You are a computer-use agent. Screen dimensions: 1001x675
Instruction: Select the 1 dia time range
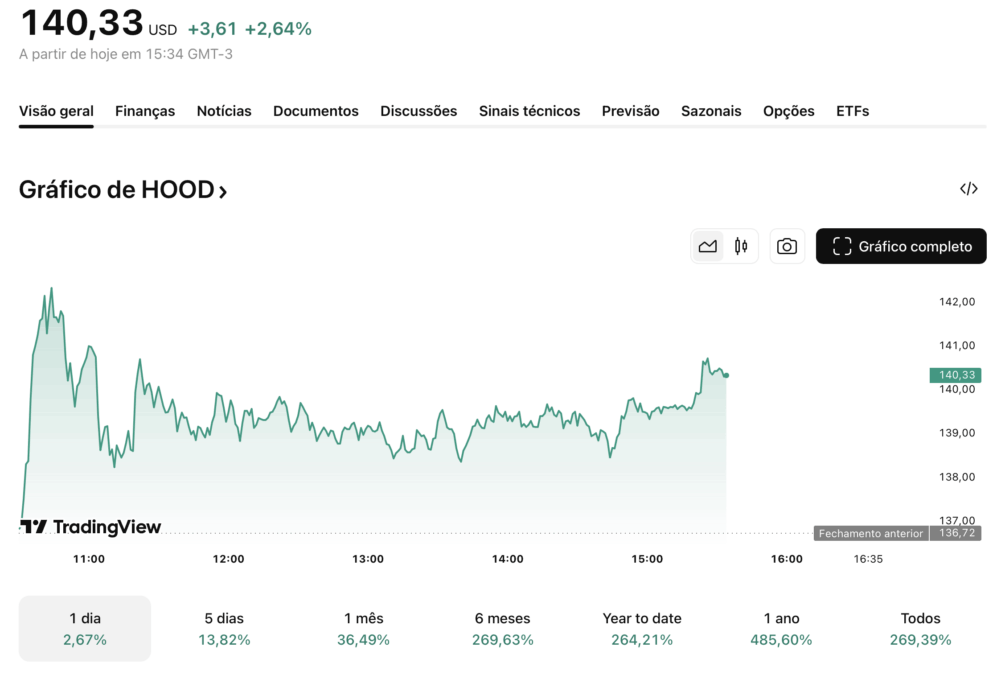click(x=85, y=629)
